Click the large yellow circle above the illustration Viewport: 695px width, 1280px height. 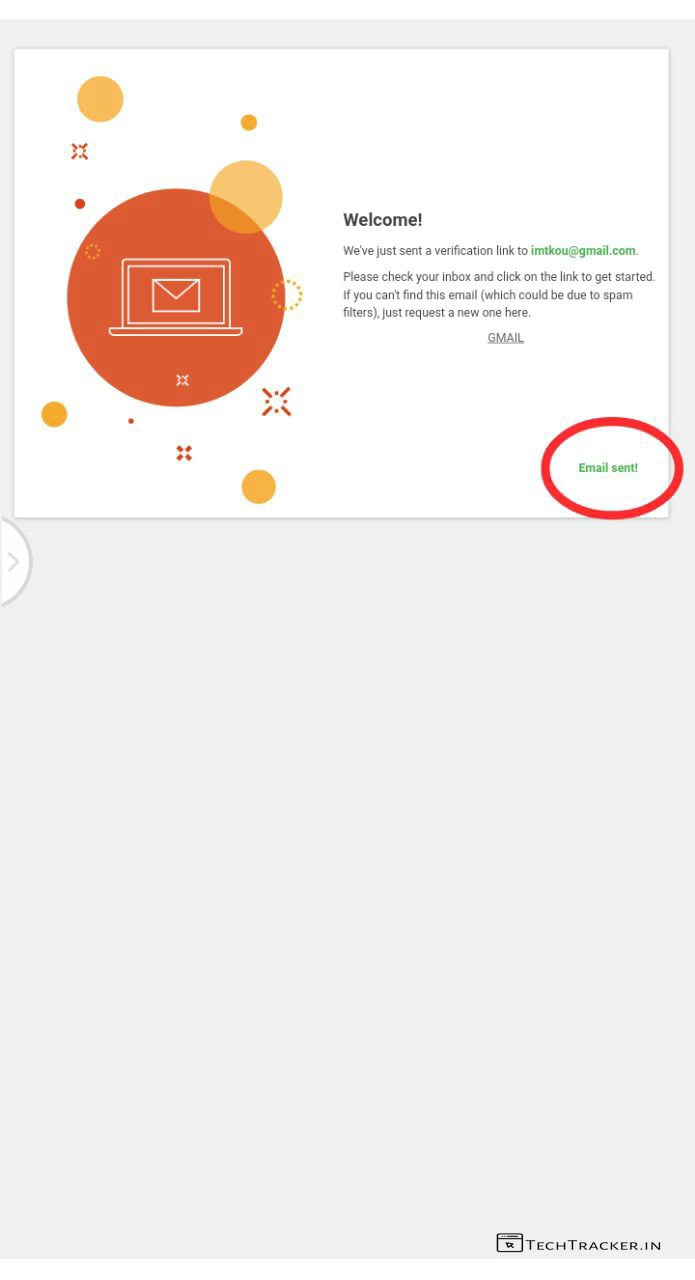point(100,99)
